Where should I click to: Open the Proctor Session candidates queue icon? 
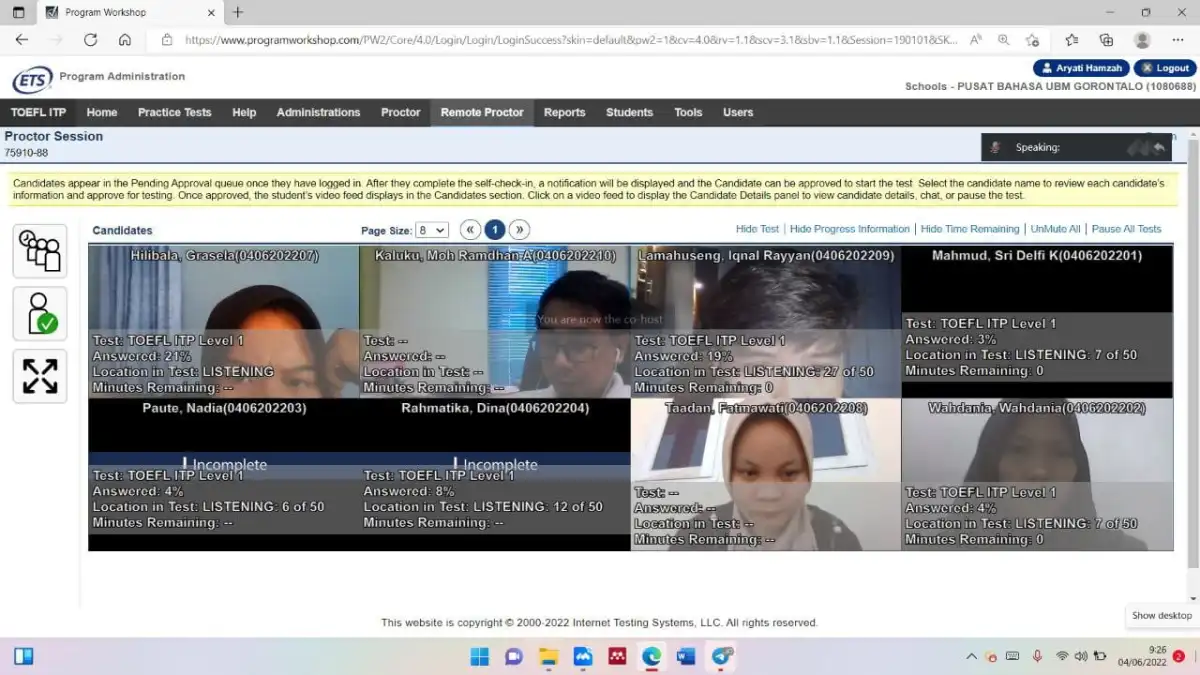[x=40, y=250]
